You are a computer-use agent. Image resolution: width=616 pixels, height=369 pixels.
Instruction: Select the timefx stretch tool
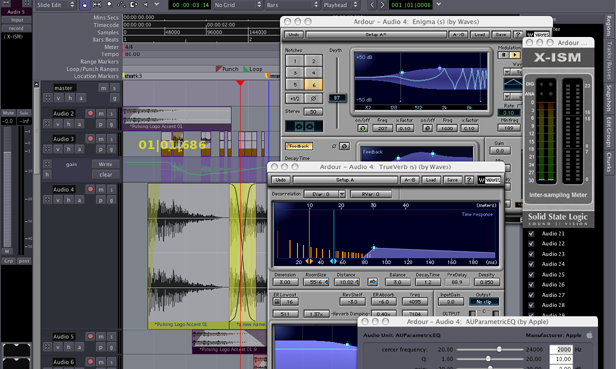click(x=134, y=5)
